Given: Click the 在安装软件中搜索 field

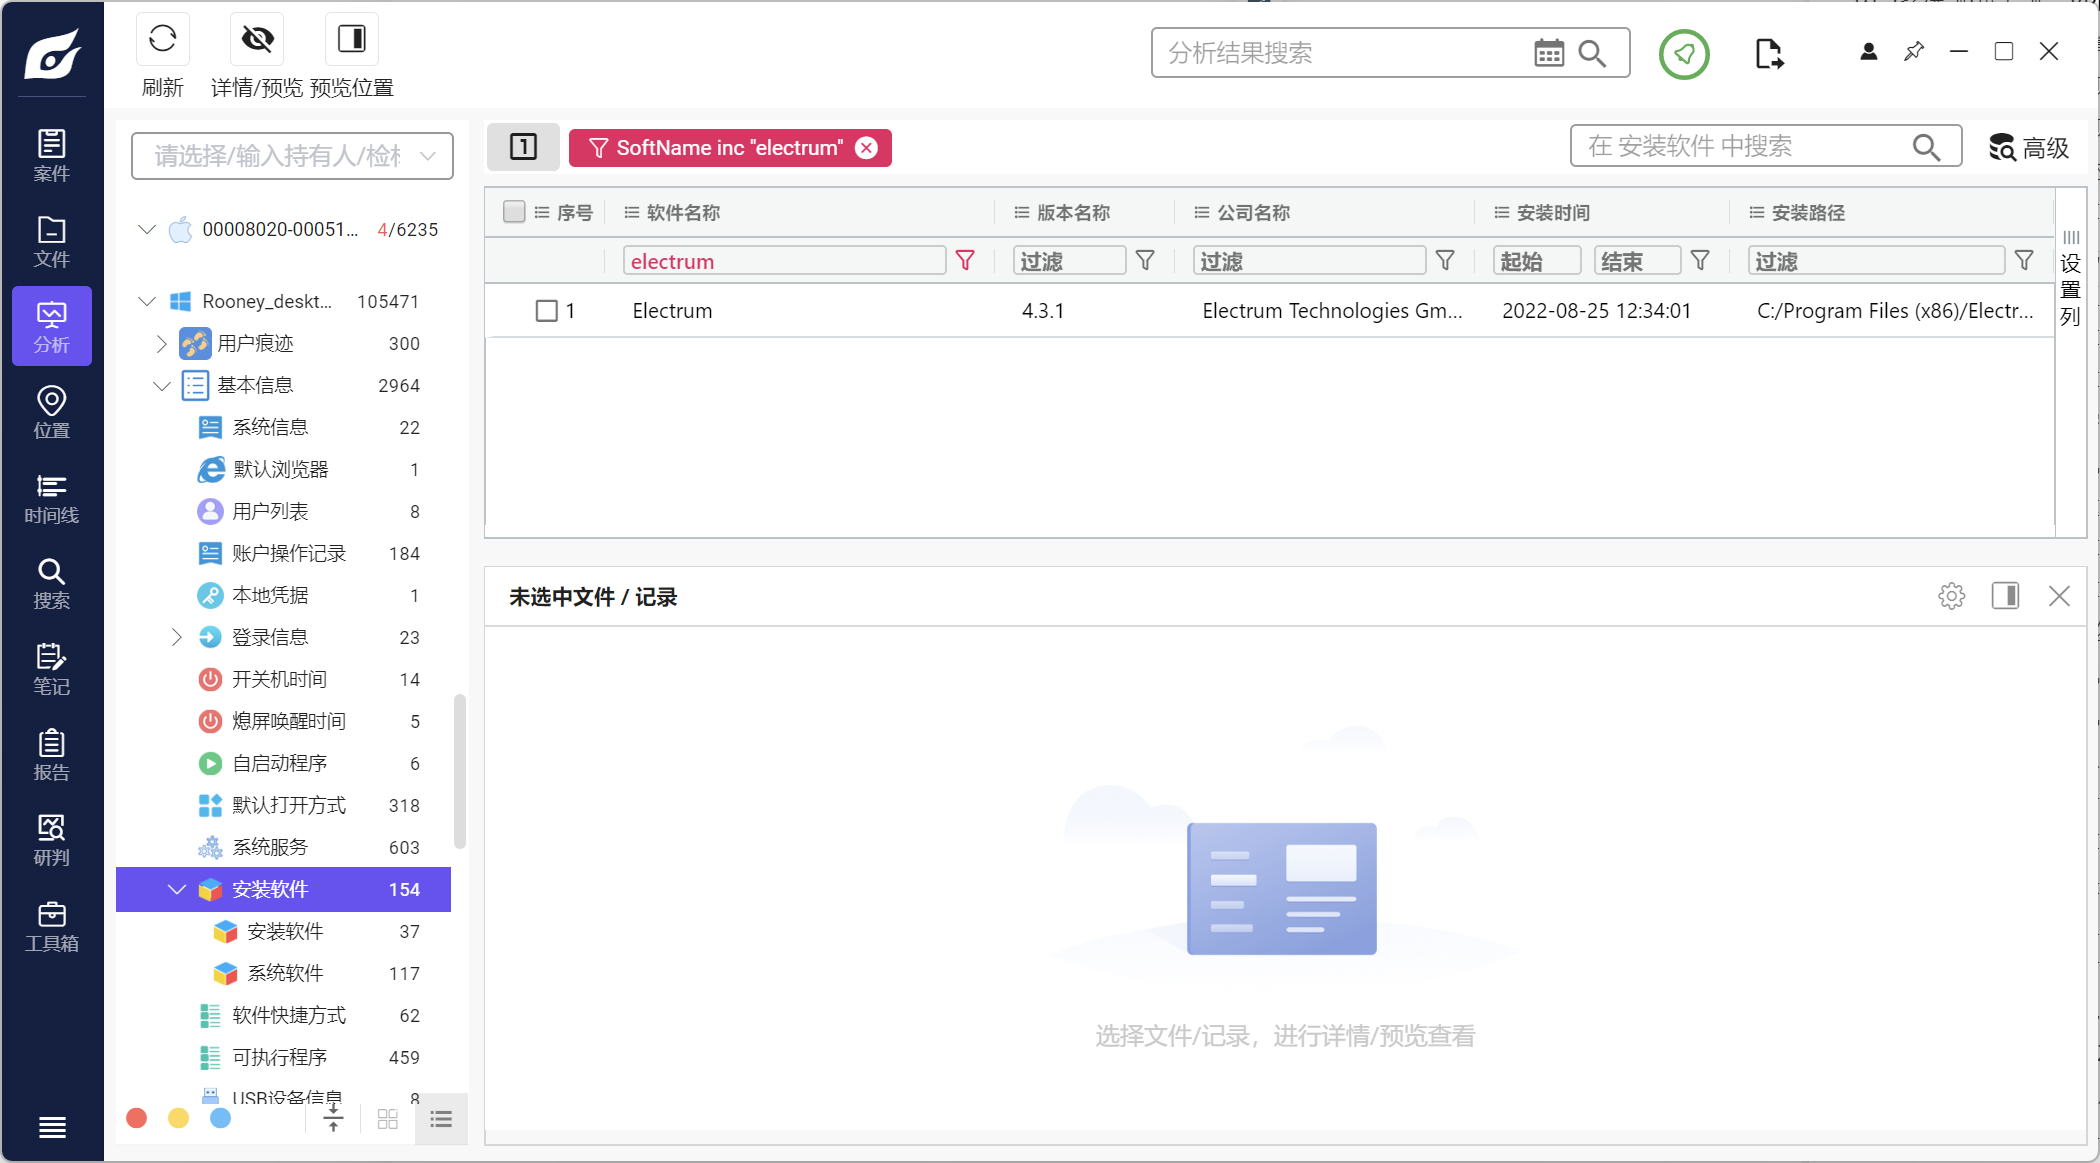Looking at the screenshot, I should coord(1765,147).
